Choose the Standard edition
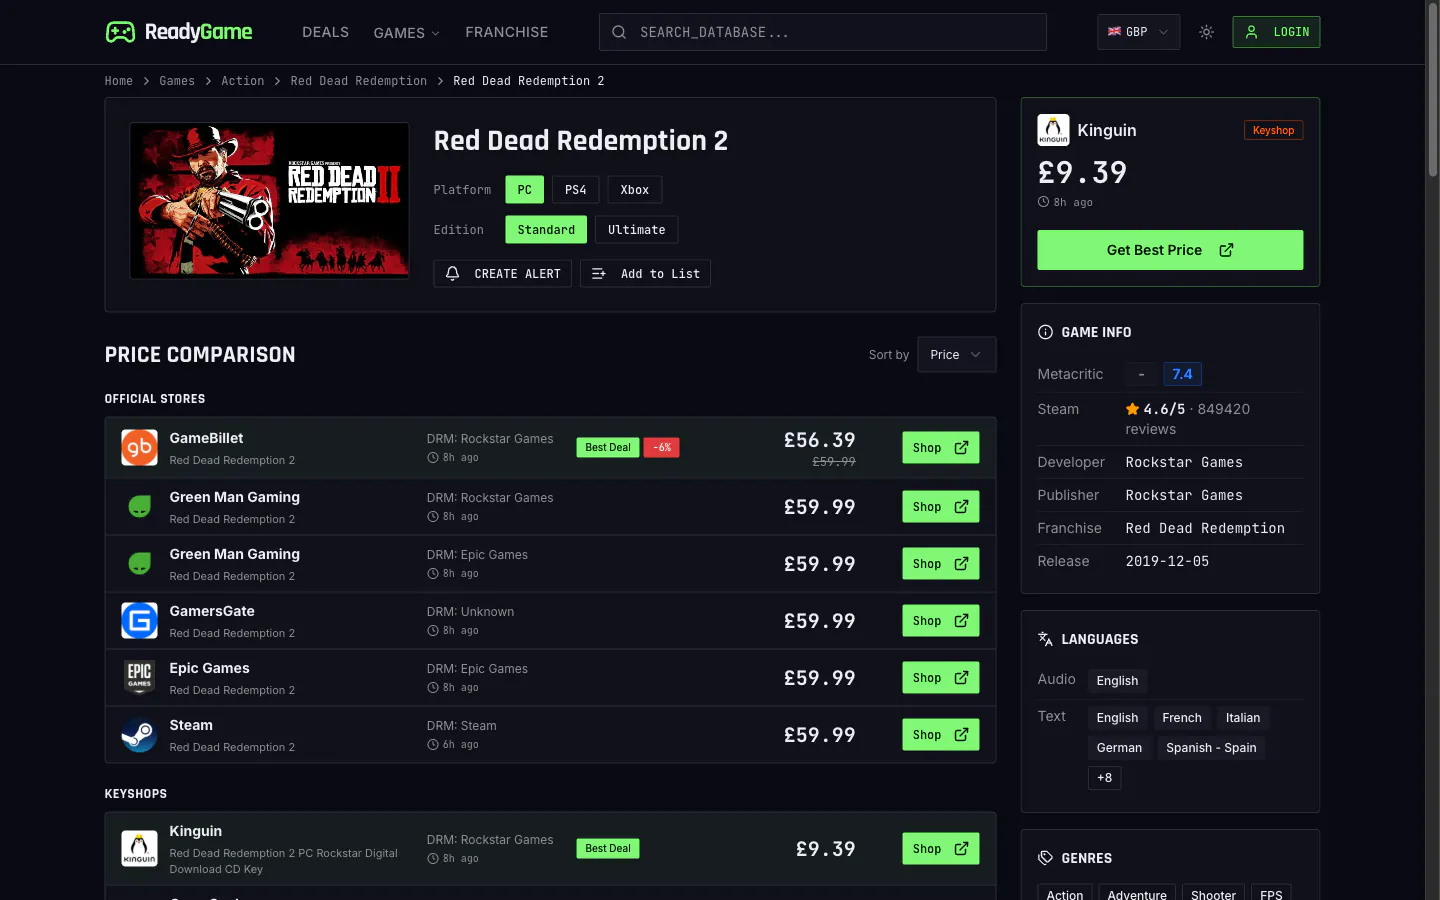Screen dimensions: 1440x900 coord(546,230)
